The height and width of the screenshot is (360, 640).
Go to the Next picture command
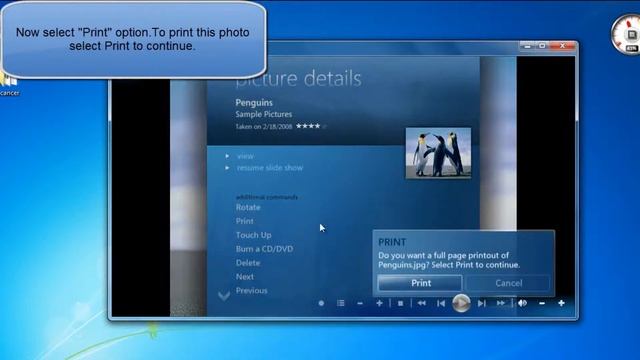click(x=244, y=277)
